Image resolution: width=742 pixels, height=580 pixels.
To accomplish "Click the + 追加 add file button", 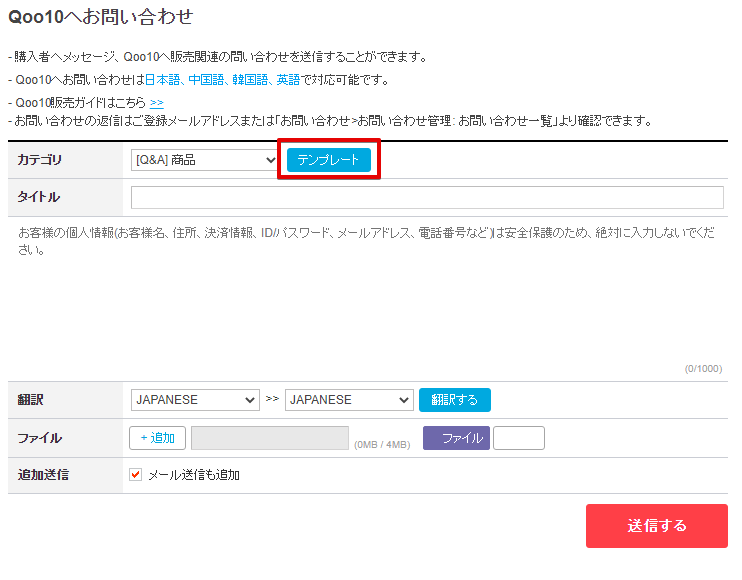I will pyautogui.click(x=157, y=438).
